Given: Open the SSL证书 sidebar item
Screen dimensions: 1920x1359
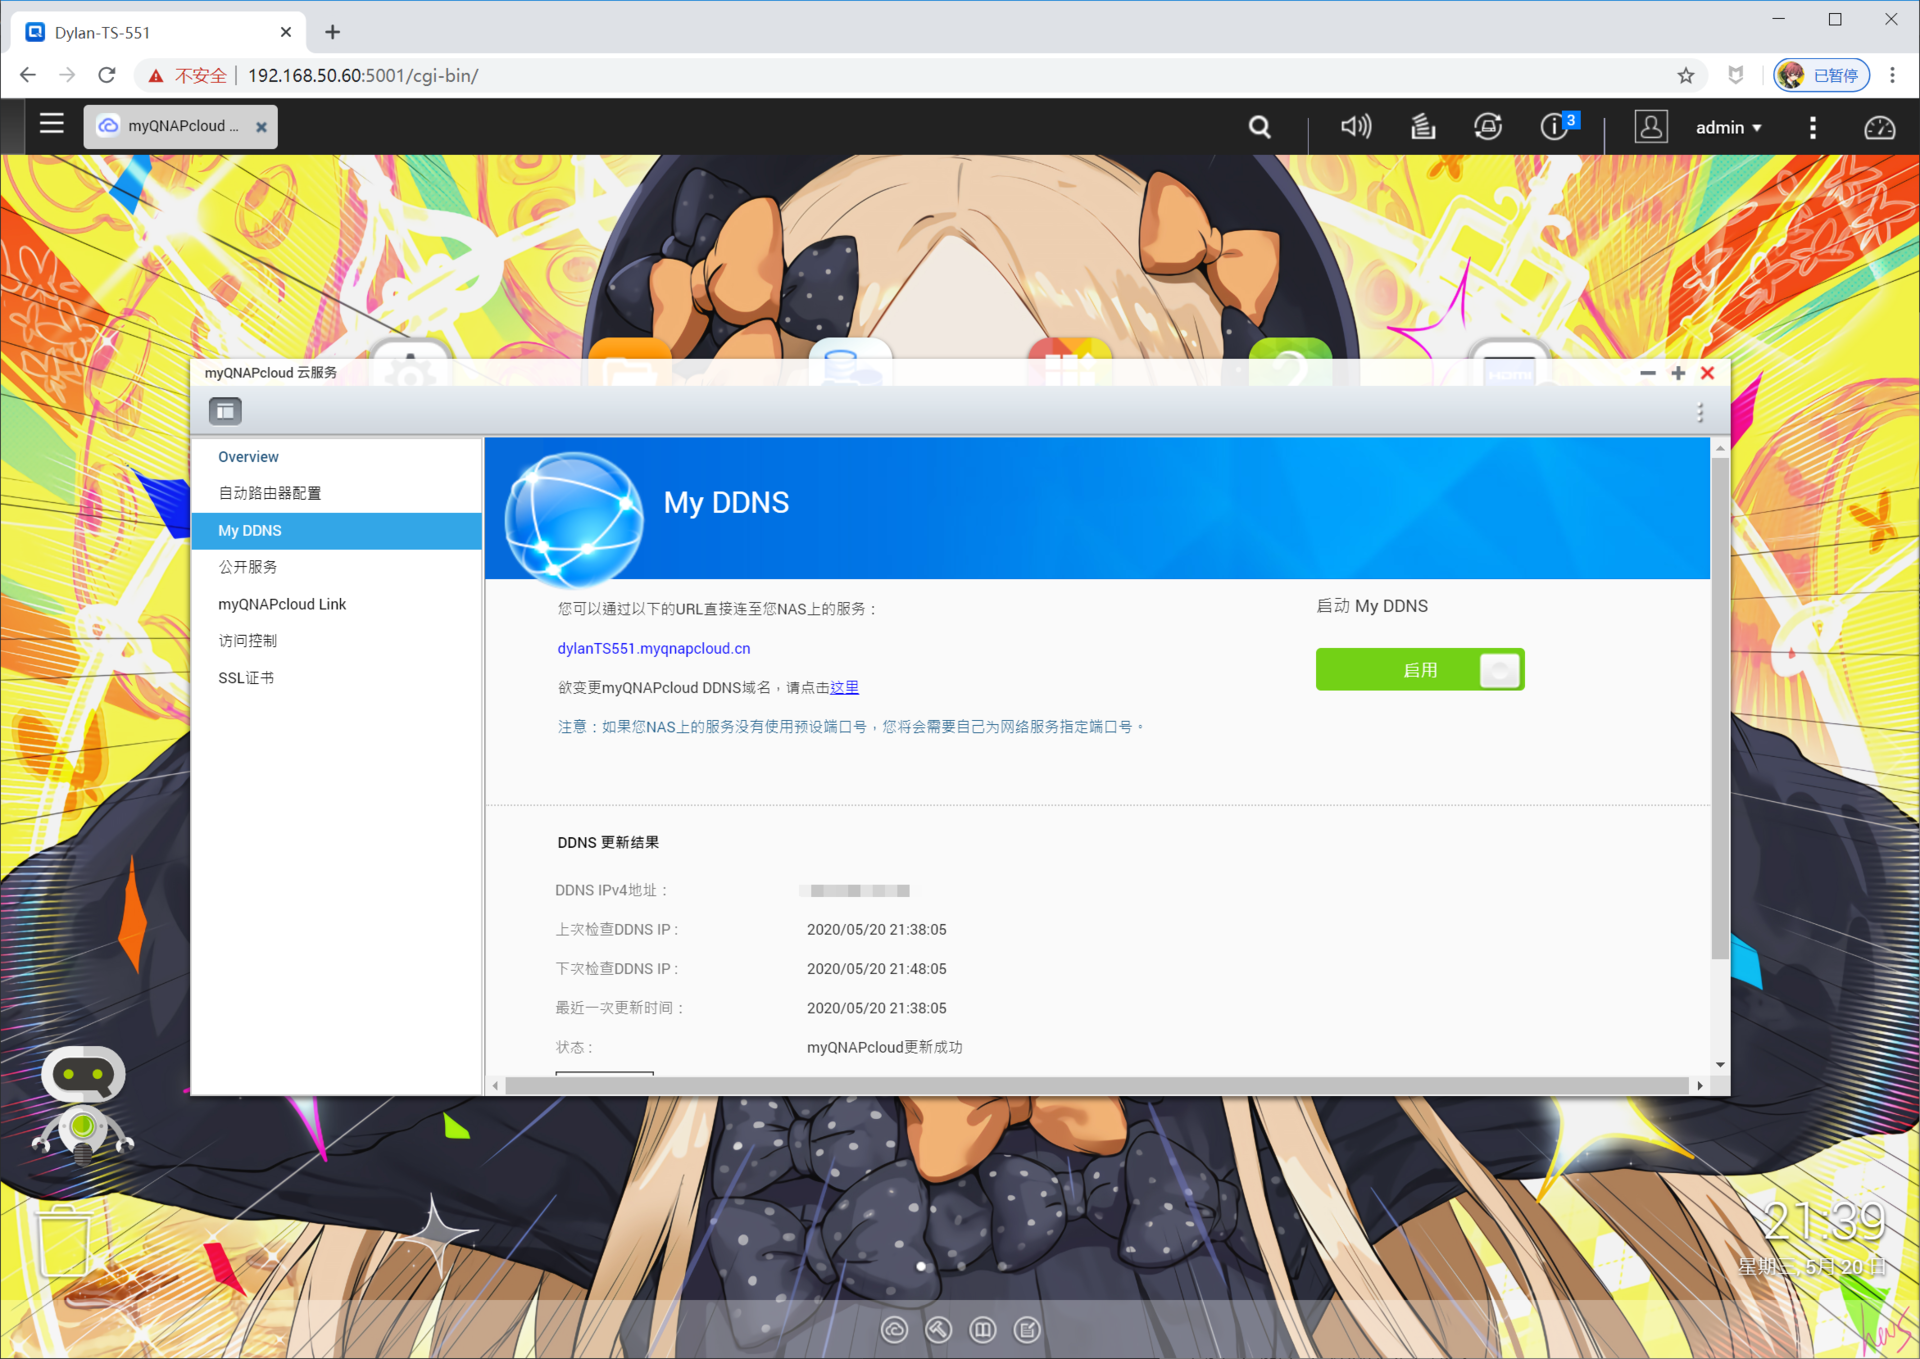Looking at the screenshot, I should click(246, 678).
